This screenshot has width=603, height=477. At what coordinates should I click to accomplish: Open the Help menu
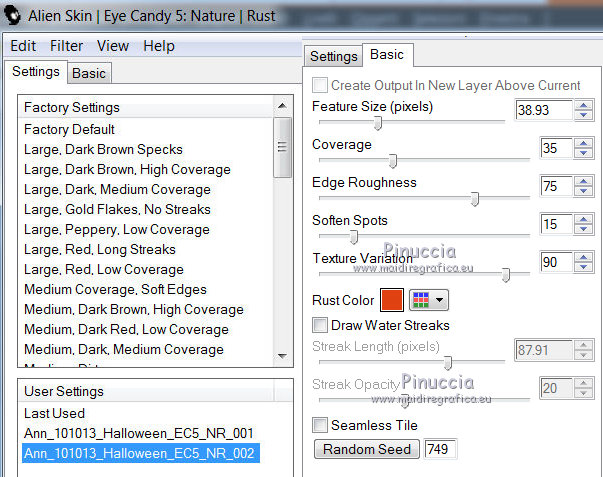pyautogui.click(x=159, y=46)
